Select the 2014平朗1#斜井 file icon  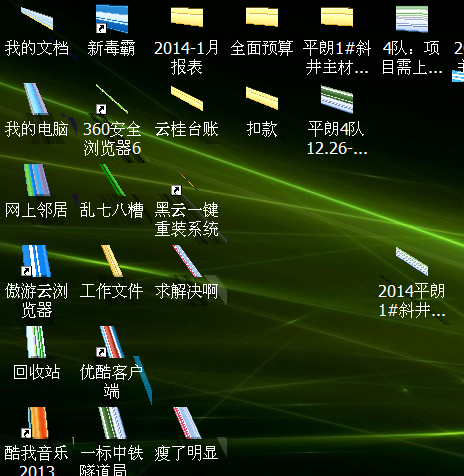[412, 261]
